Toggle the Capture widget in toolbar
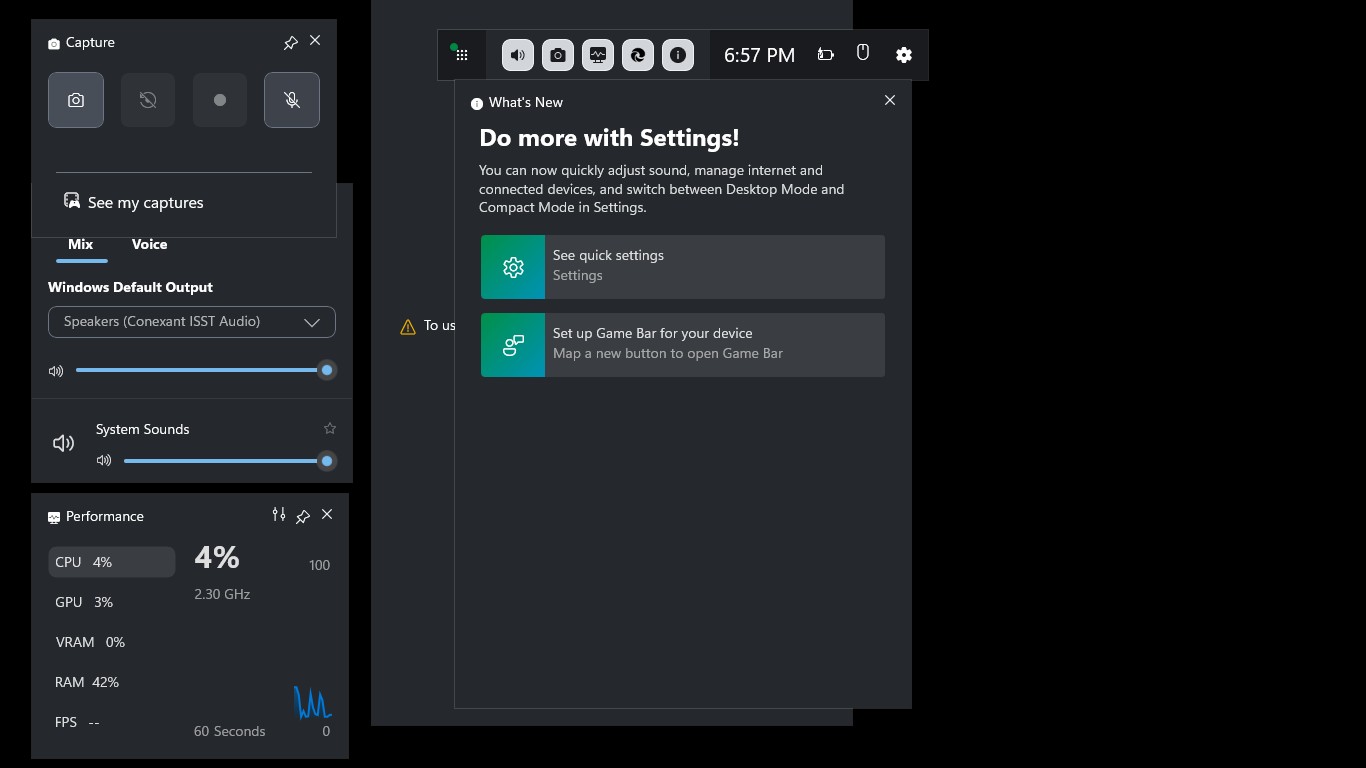1366x768 pixels. [558, 55]
